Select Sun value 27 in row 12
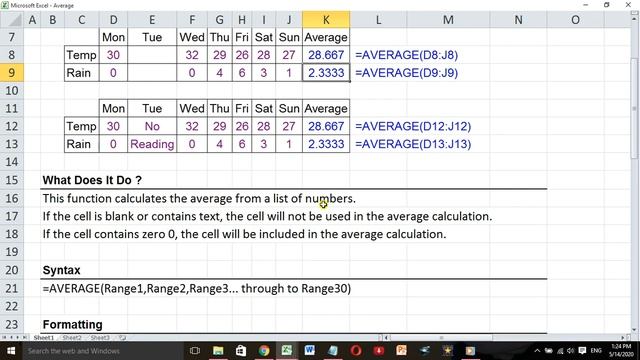Image resolution: width=640 pixels, height=360 pixels. coord(289,126)
